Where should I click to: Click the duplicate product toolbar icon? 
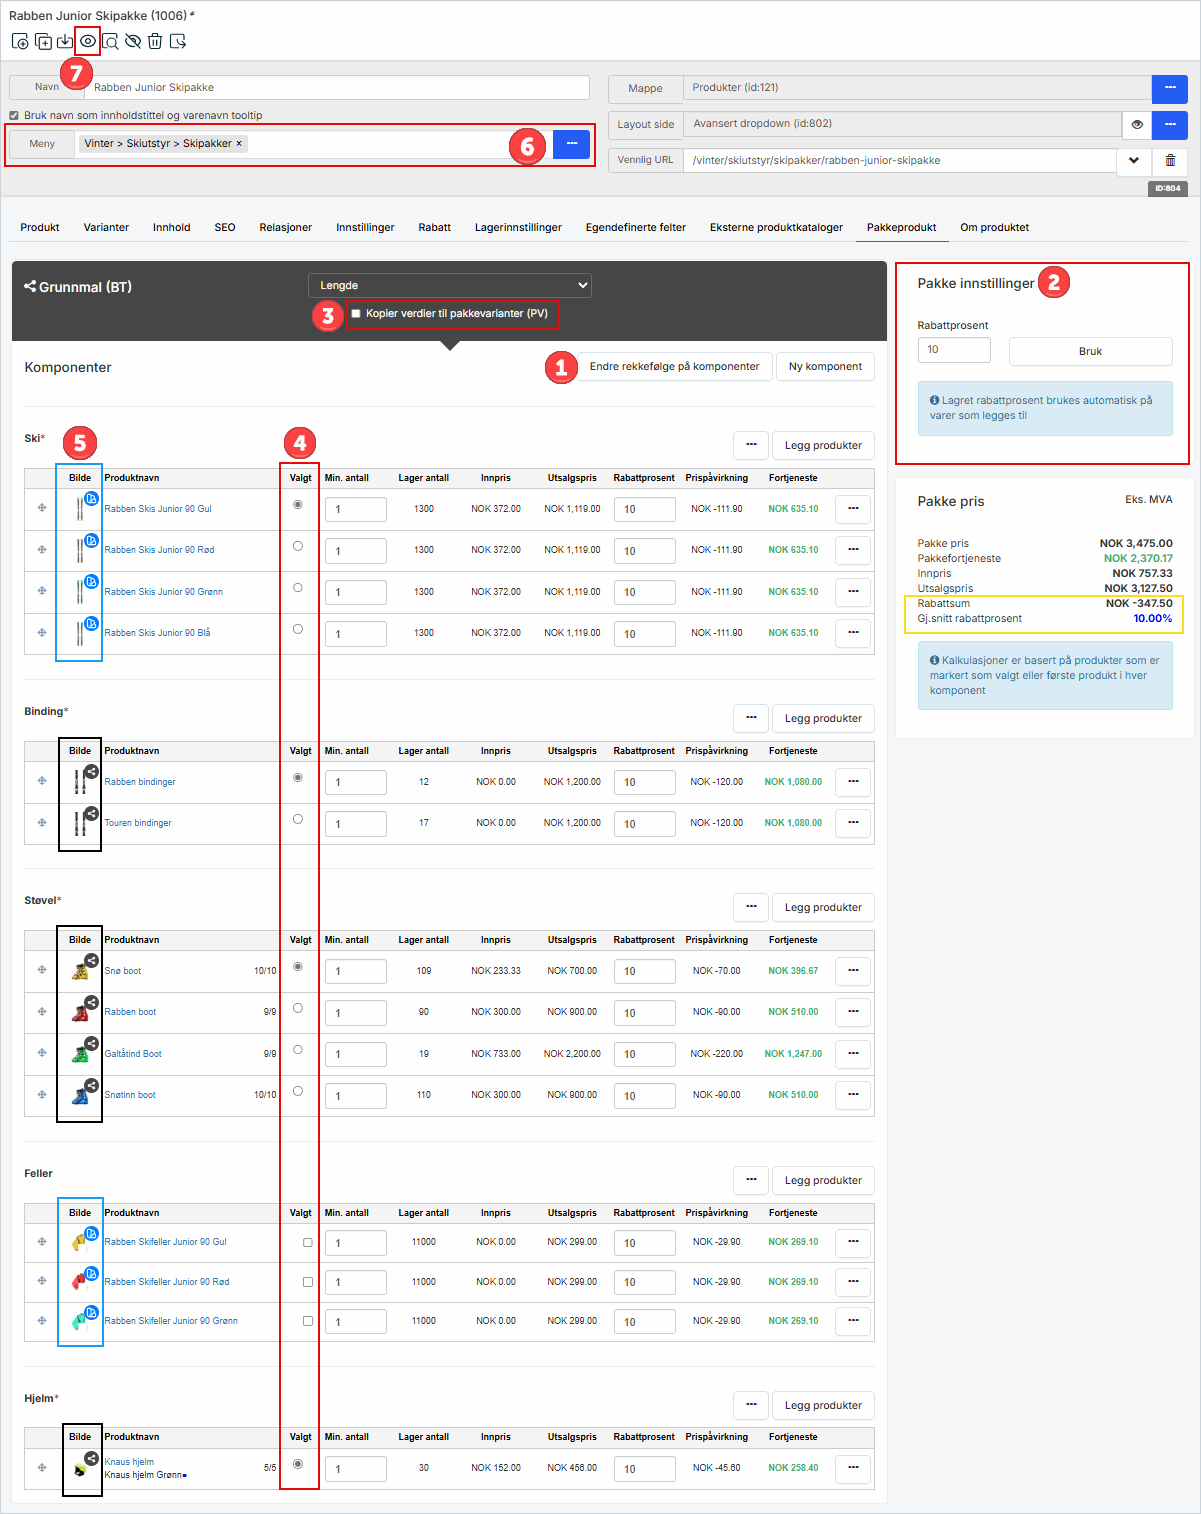pyautogui.click(x=43, y=41)
